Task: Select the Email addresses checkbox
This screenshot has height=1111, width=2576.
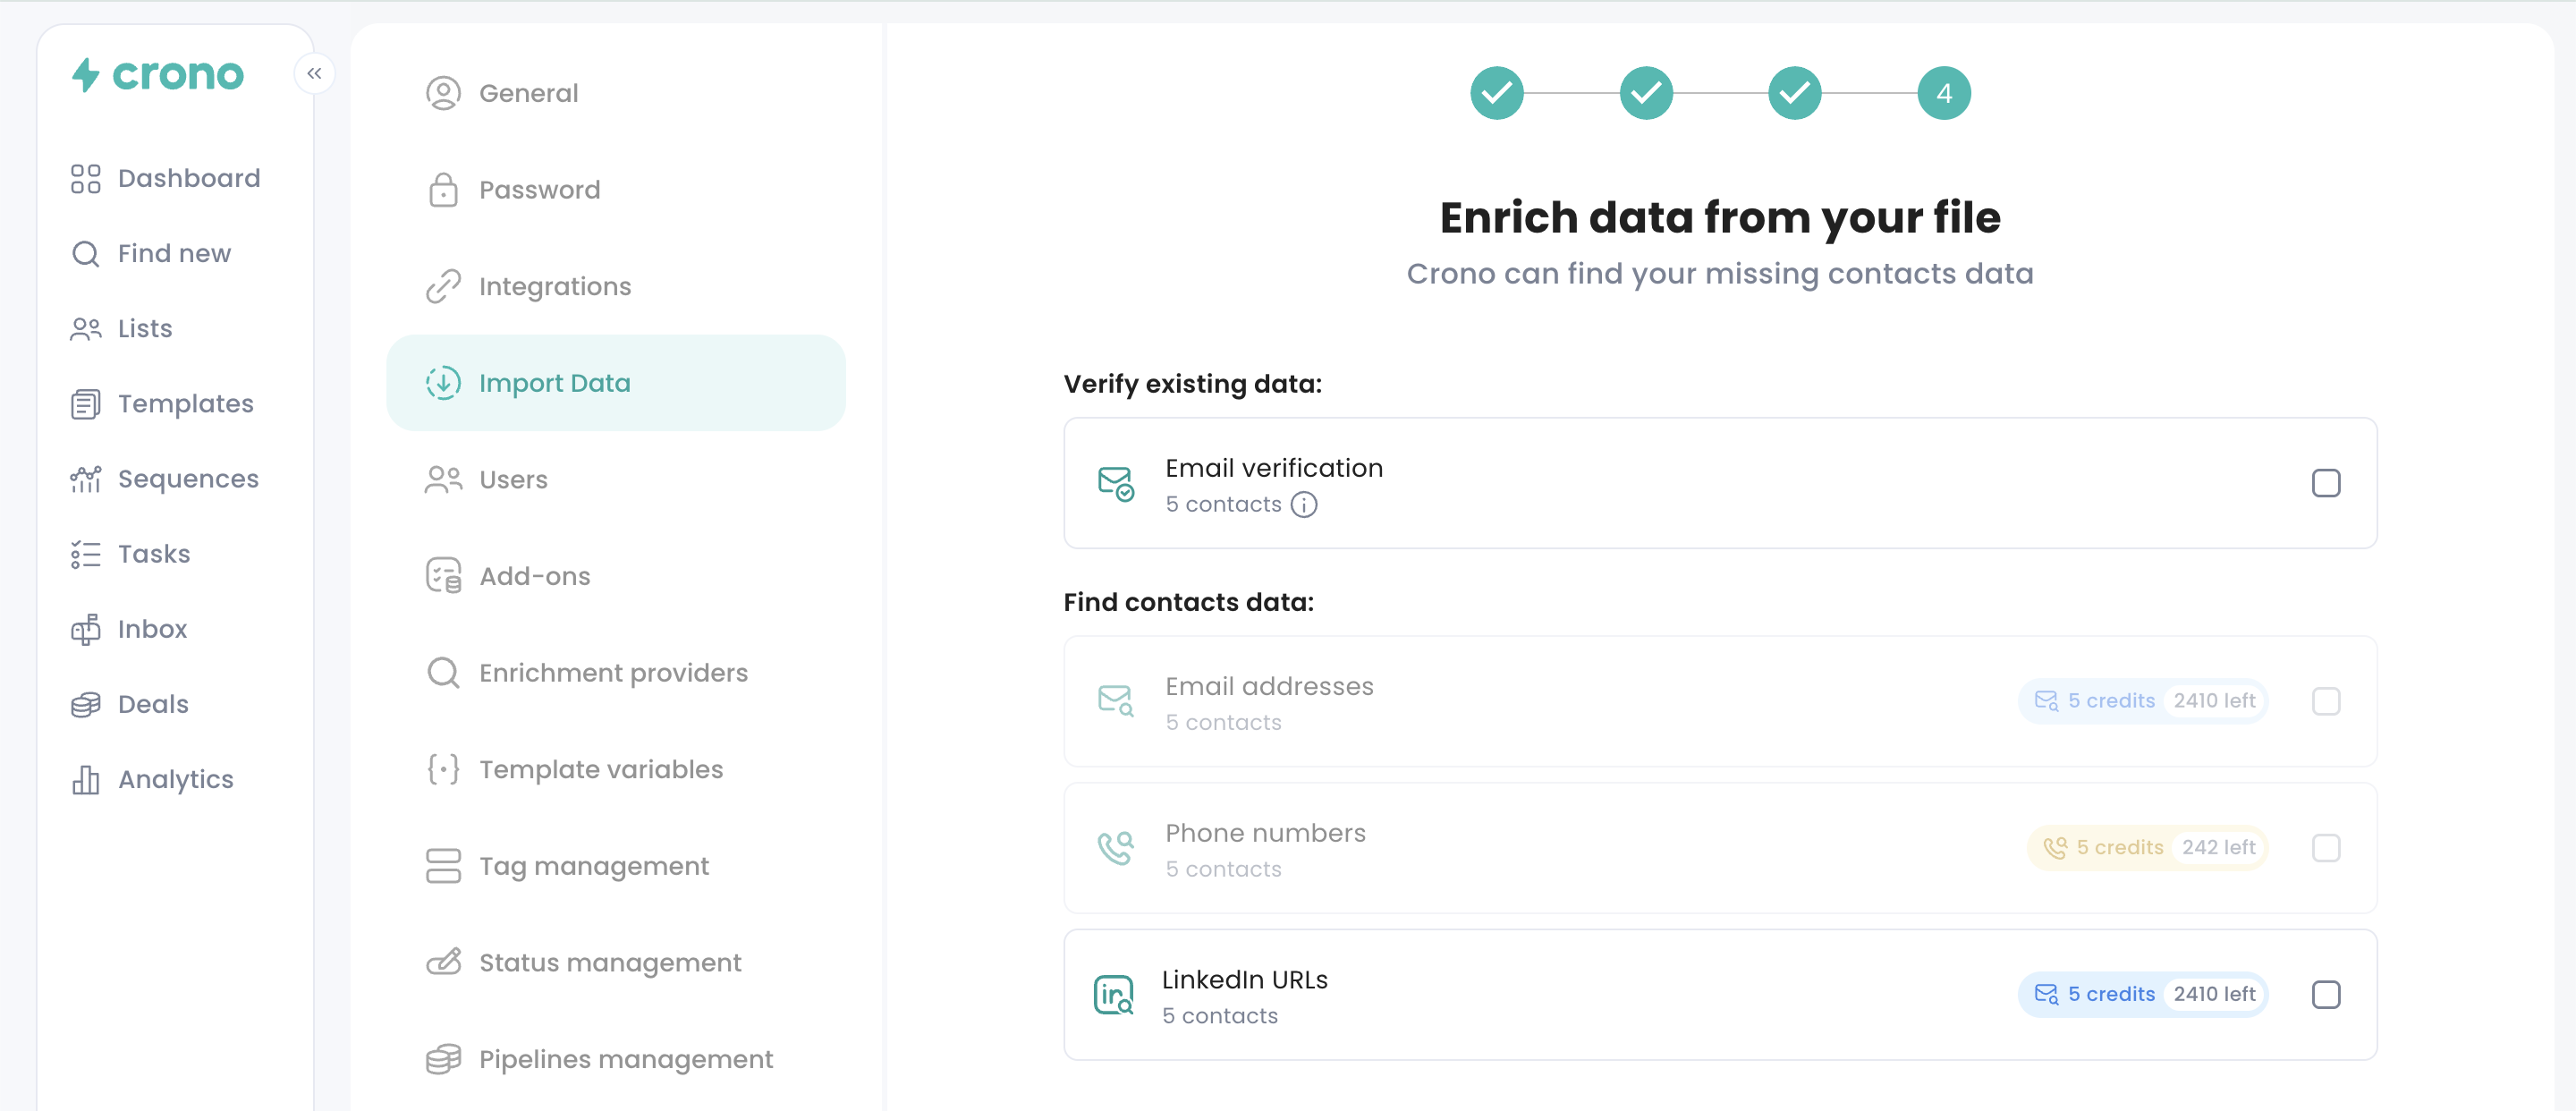Action: click(x=2325, y=701)
